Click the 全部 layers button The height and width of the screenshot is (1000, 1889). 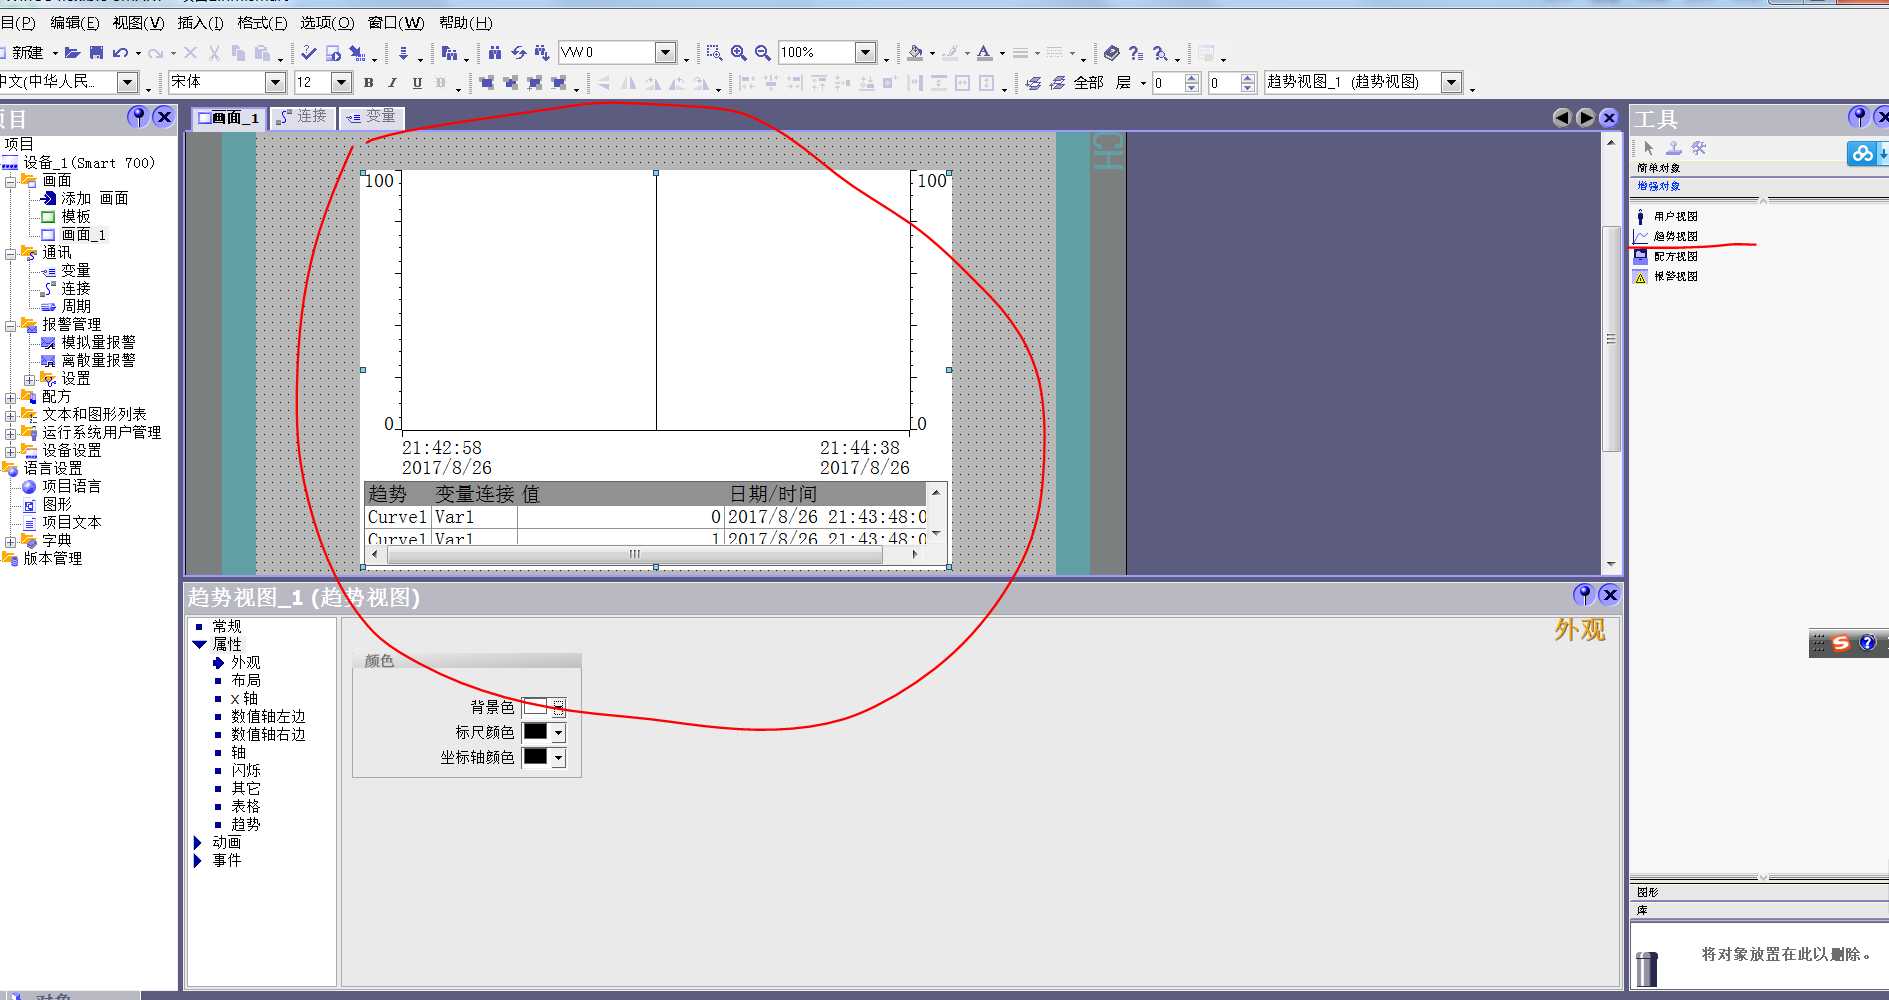click(1088, 83)
